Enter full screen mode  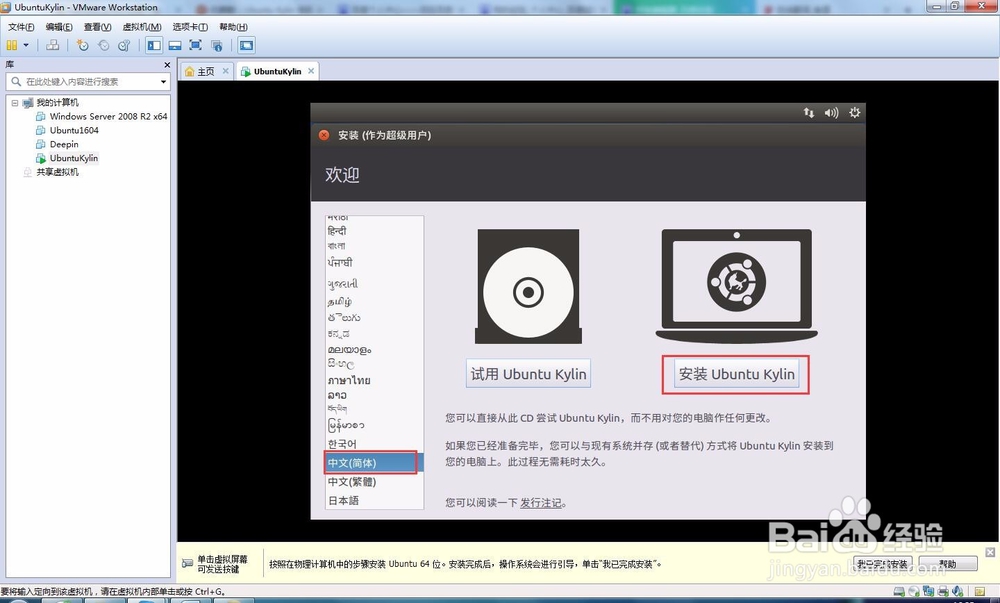pos(194,45)
